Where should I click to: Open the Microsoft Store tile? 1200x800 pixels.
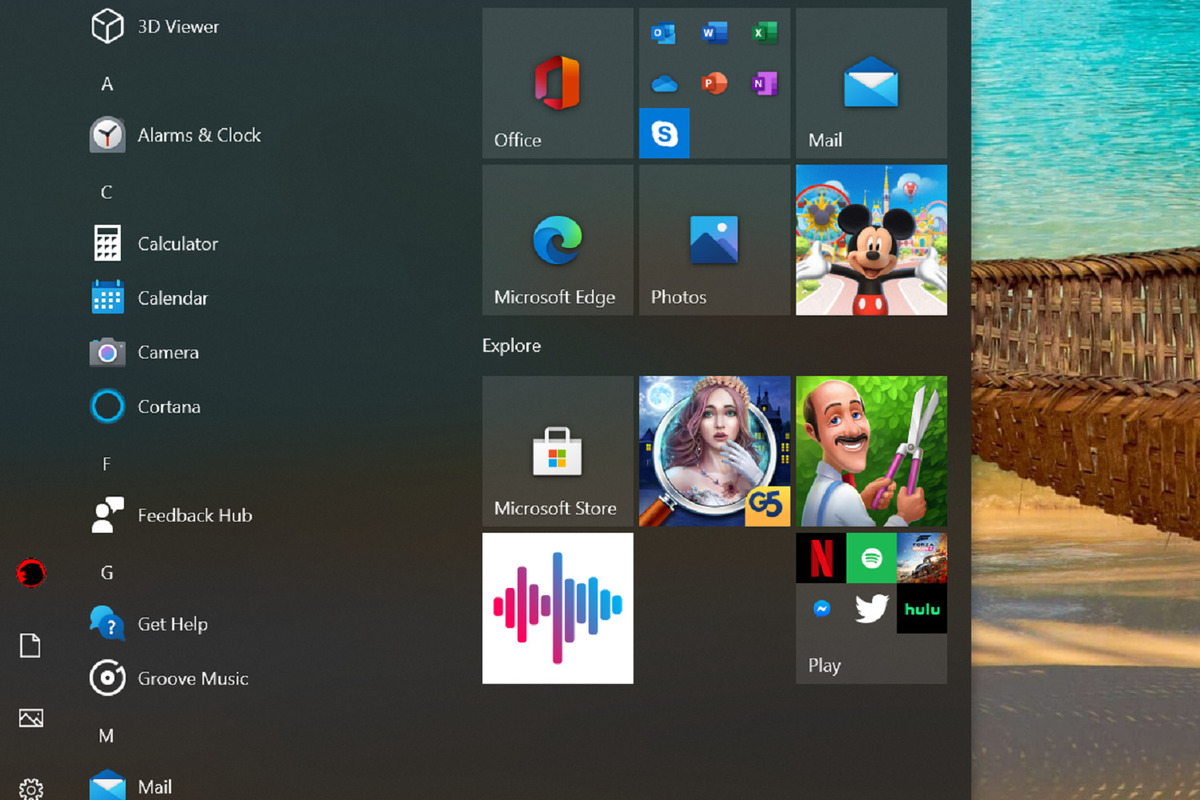tap(557, 450)
